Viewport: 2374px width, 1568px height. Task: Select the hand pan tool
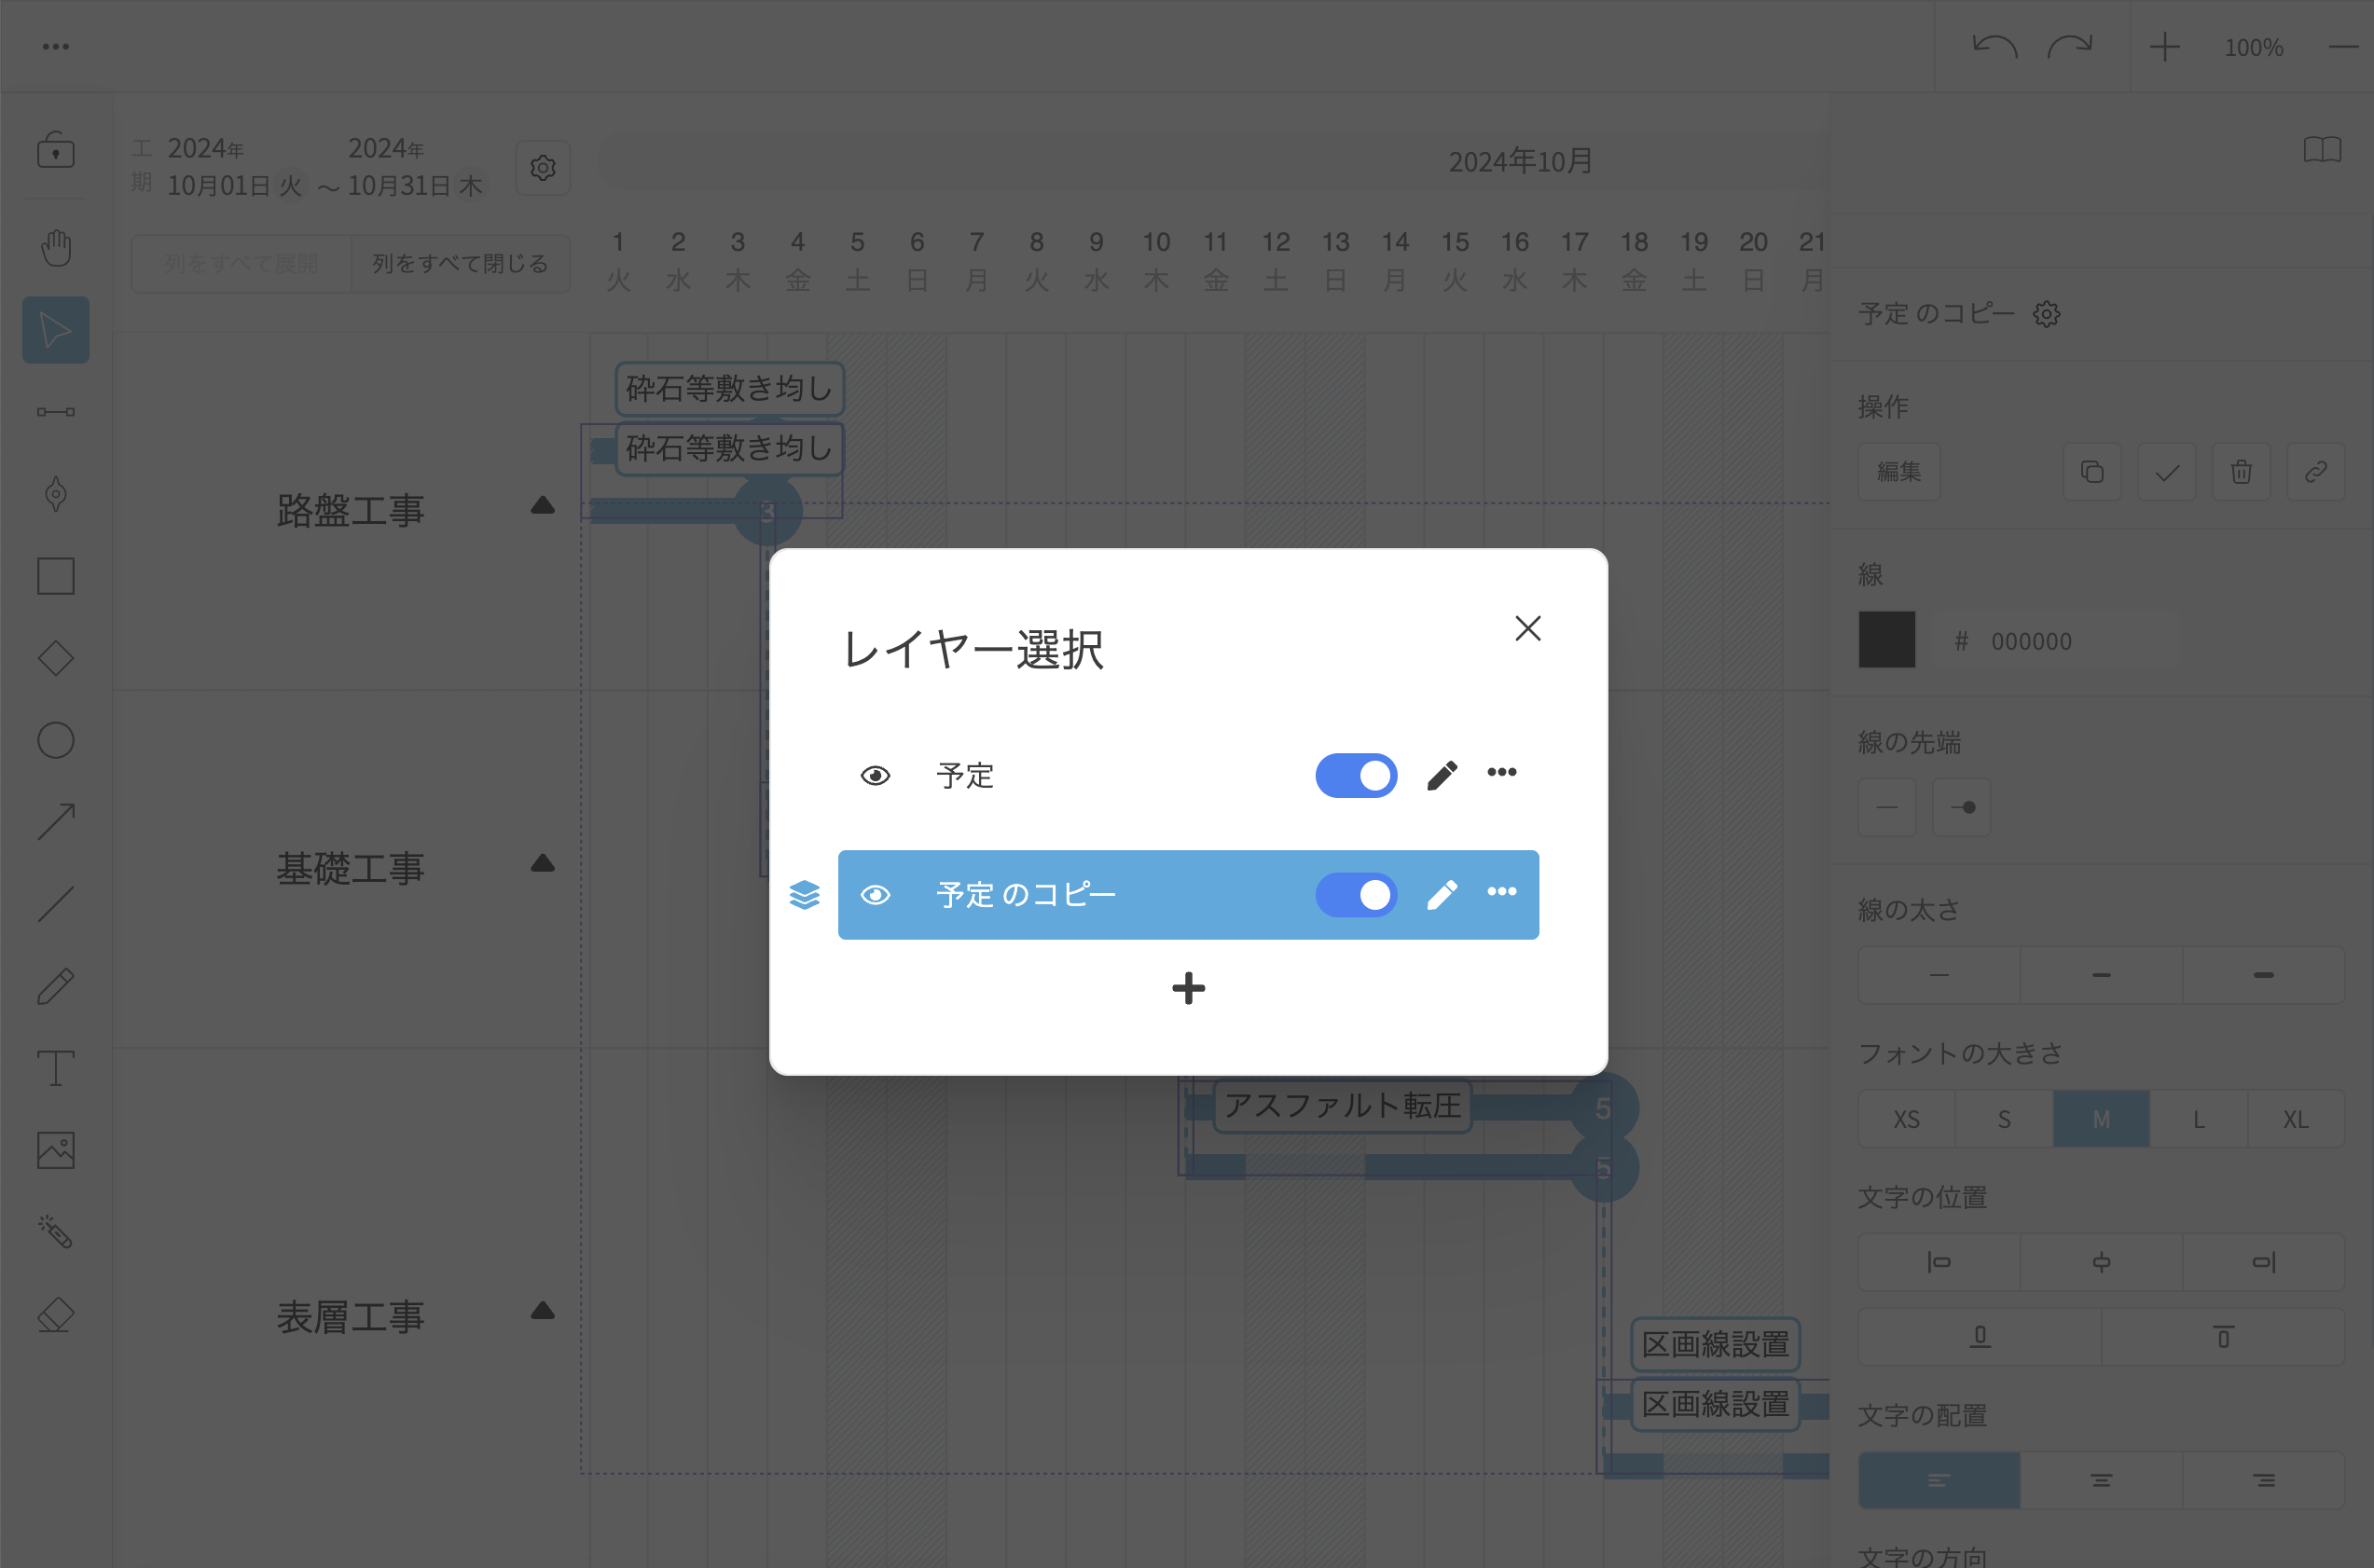coord(56,247)
